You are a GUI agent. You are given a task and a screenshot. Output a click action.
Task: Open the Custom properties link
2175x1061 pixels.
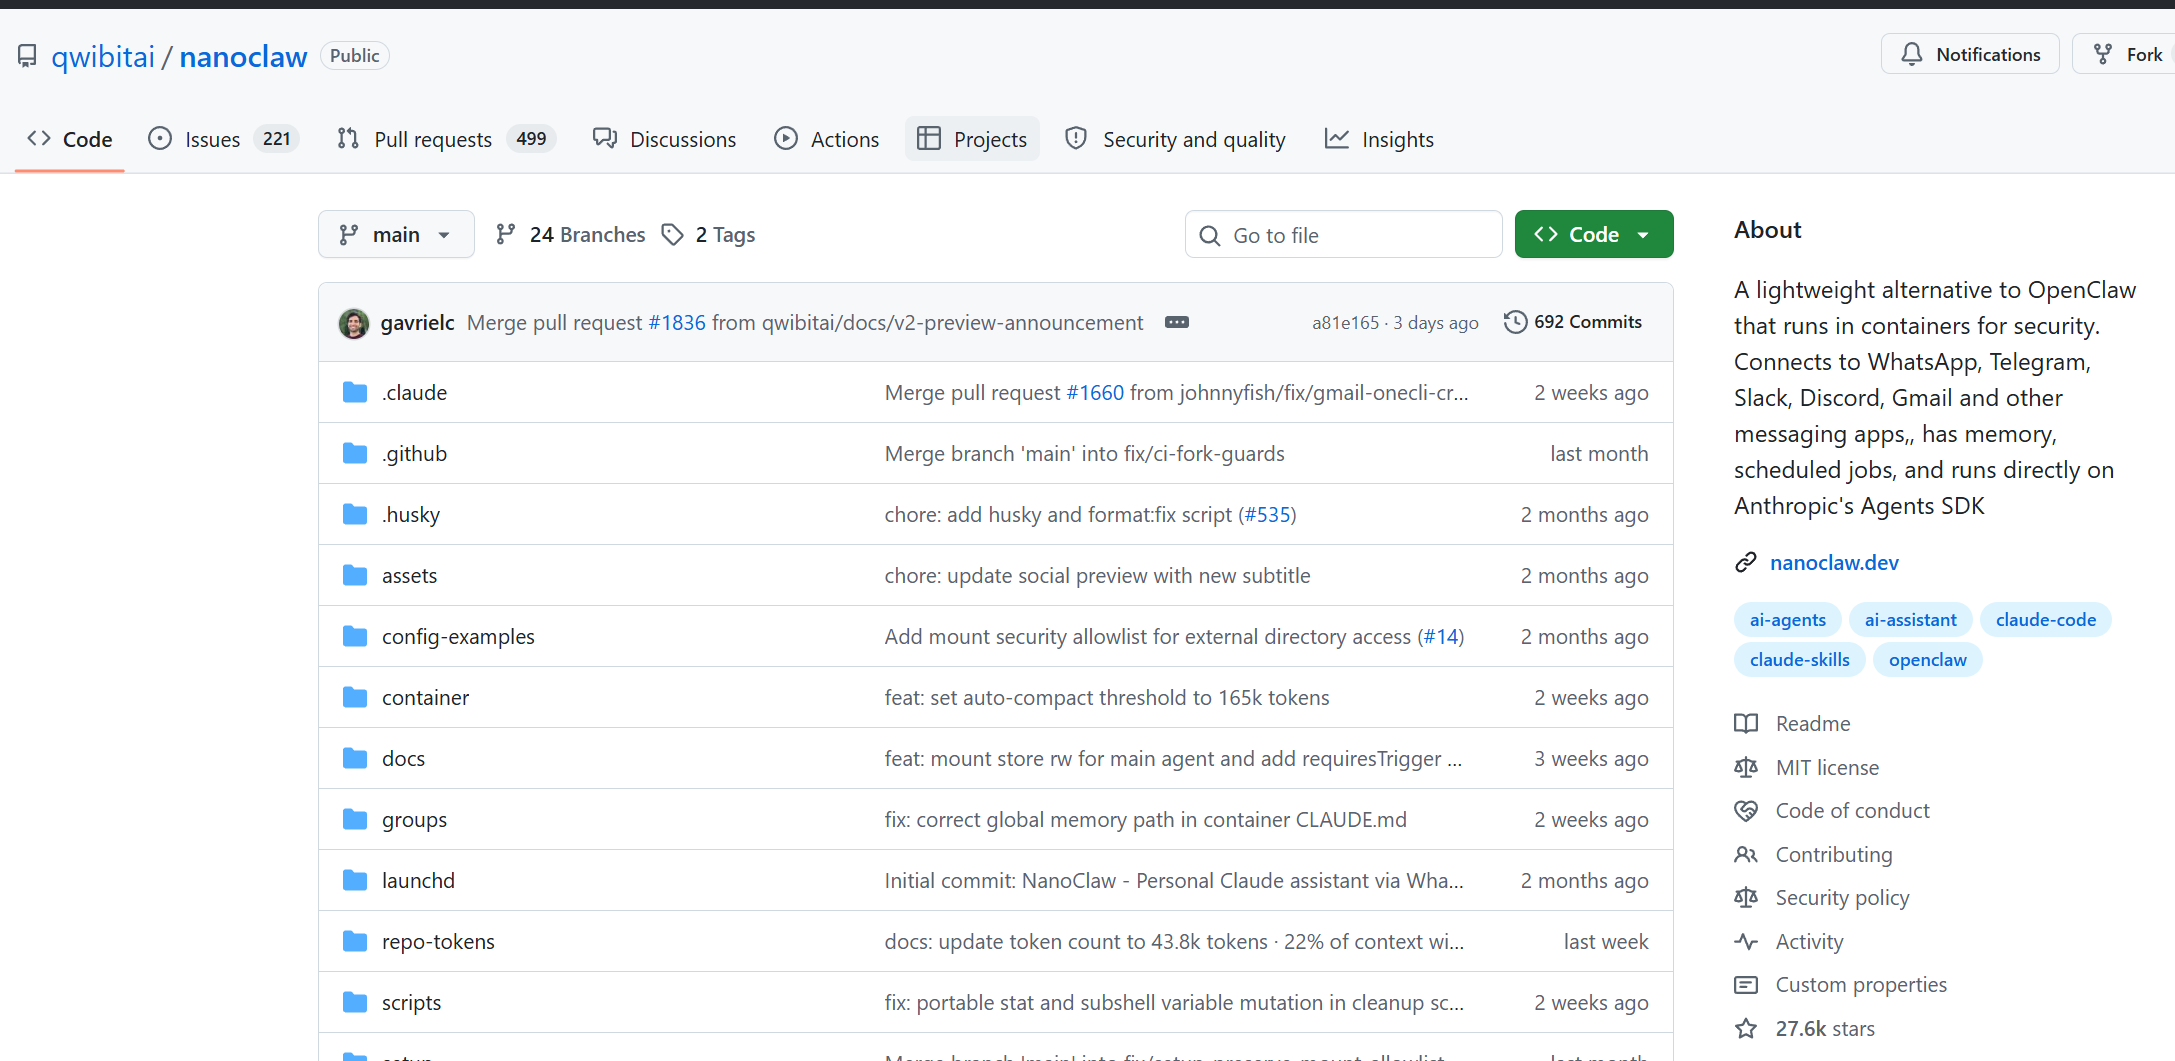coord(1861,985)
